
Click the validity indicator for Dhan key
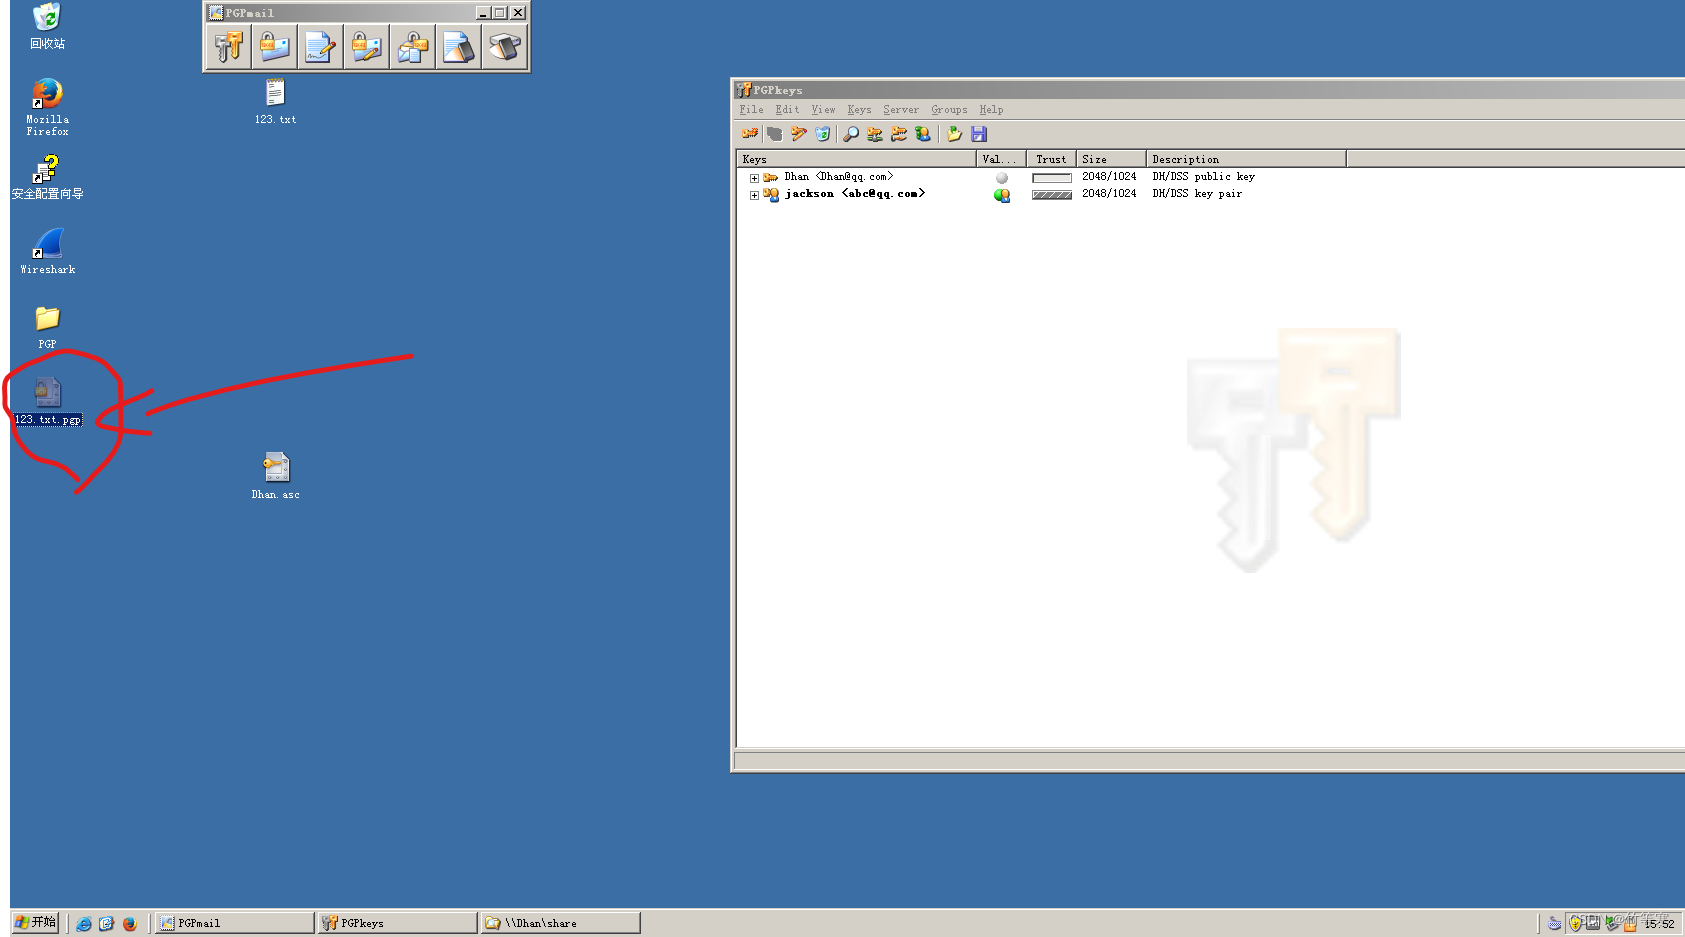coord(1002,178)
